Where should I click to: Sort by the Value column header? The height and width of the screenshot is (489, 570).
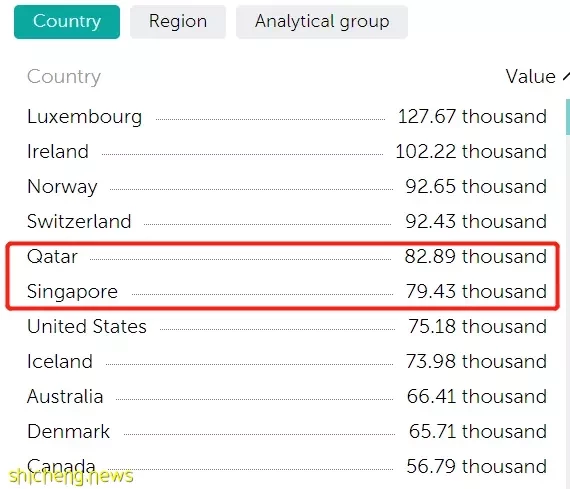(x=530, y=77)
